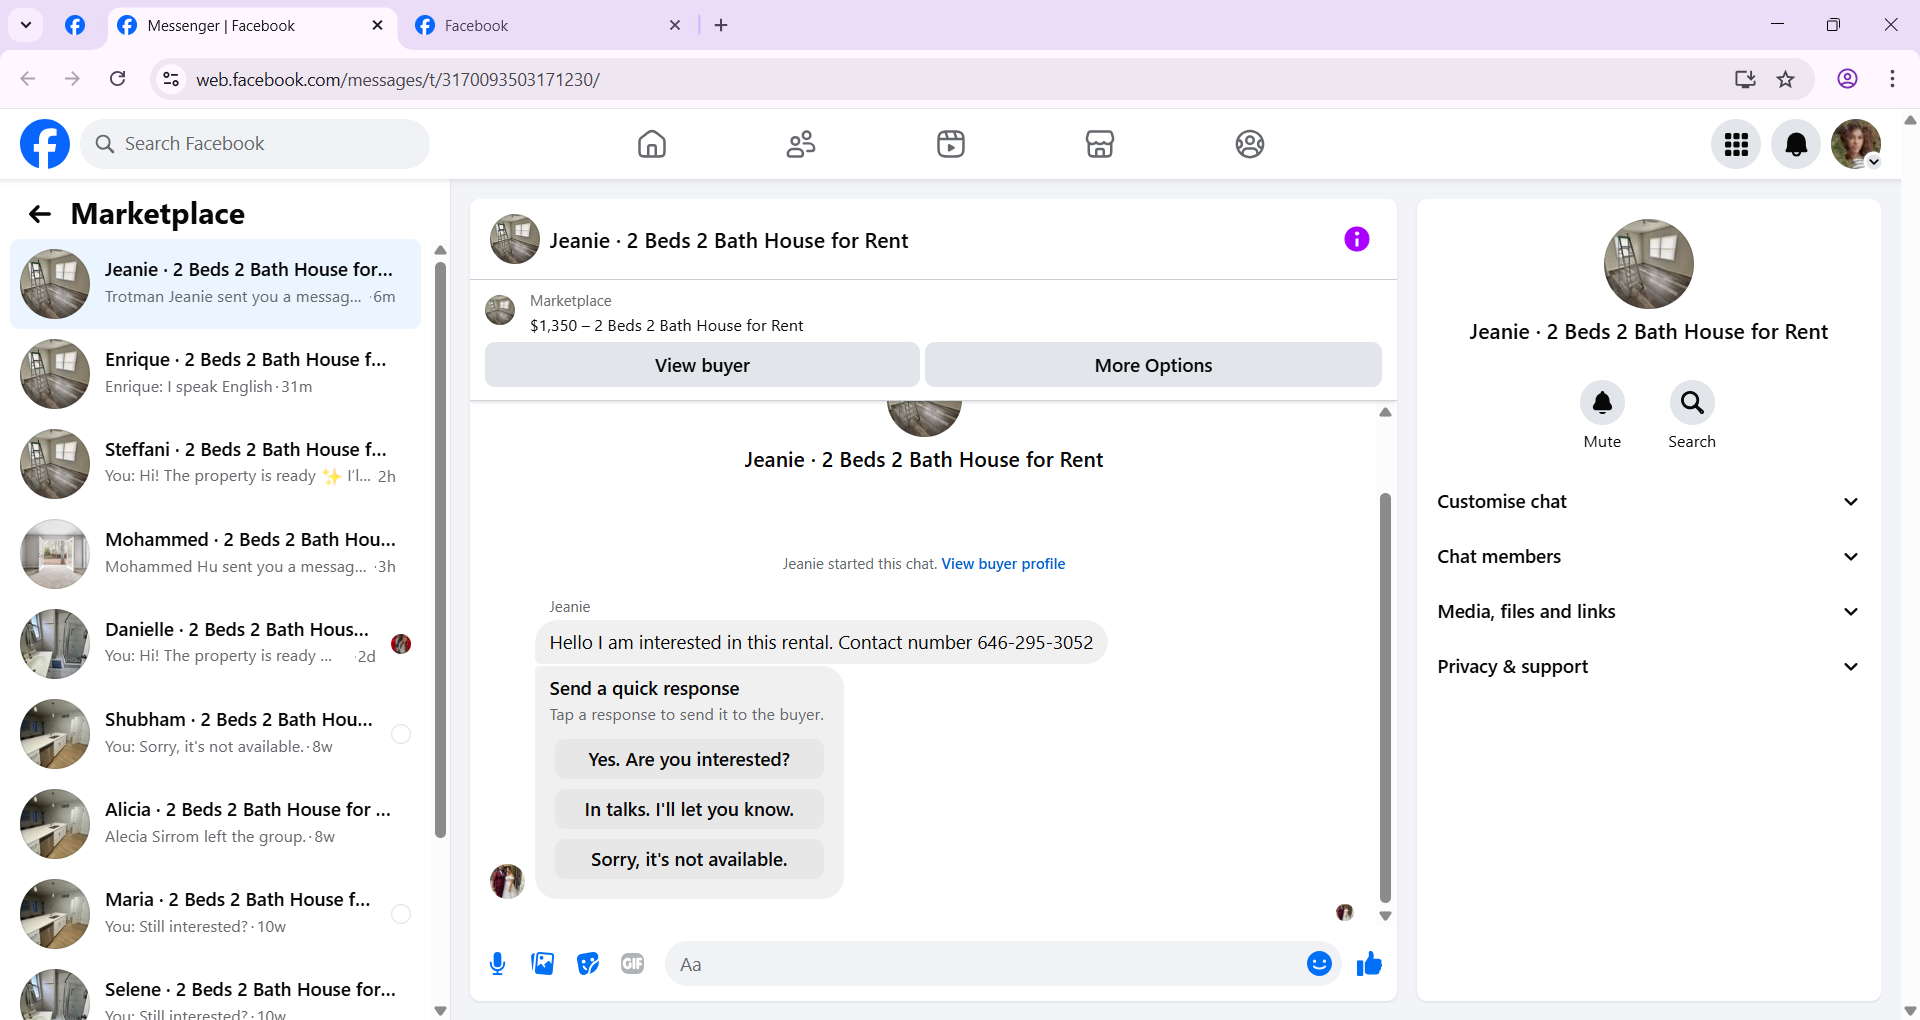
Task: Open Chrome tab search dropdown
Action: pyautogui.click(x=26, y=25)
